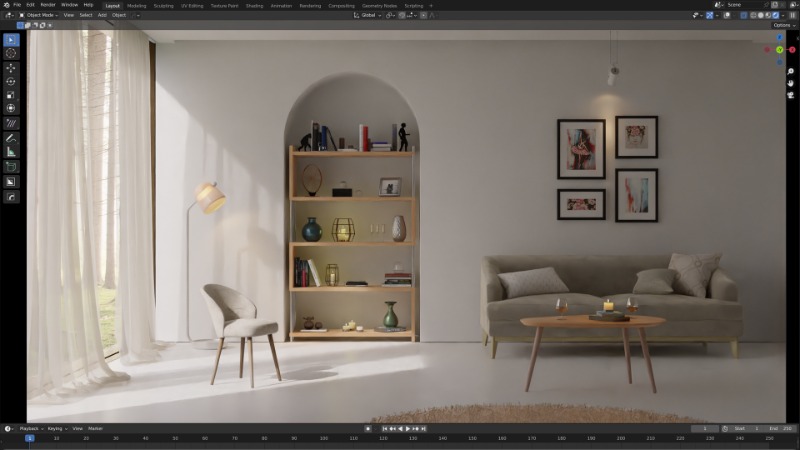800x450 pixels.
Task: Select the Cursor tool in left toolbar
Action: 11,53
